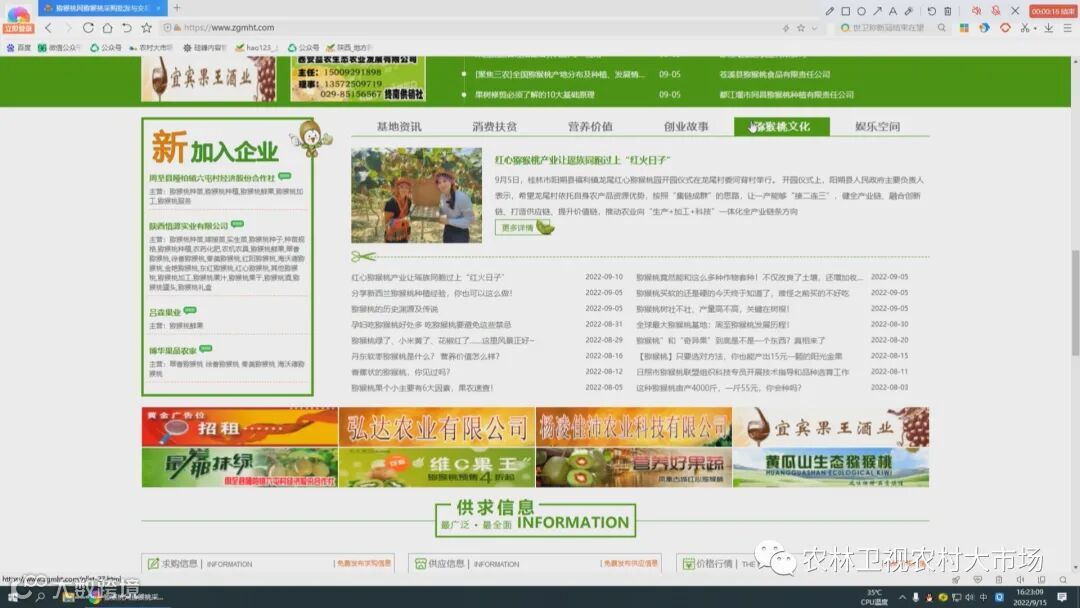Screen dimensions: 1080x608
Task: Switch to the 消费扶贫 tab
Action: click(x=495, y=127)
